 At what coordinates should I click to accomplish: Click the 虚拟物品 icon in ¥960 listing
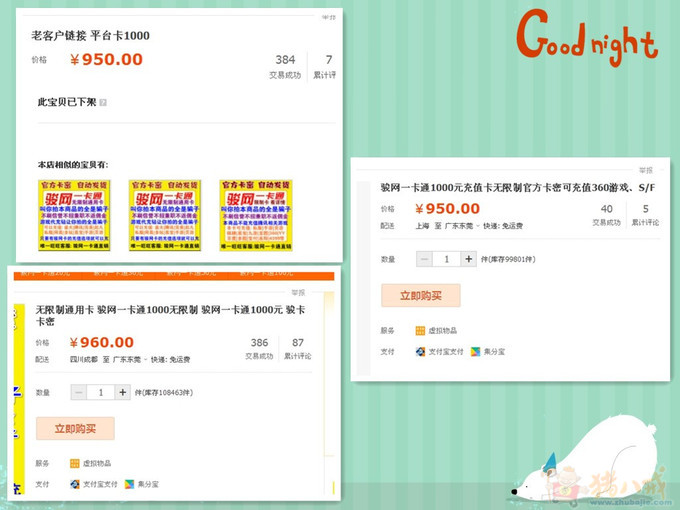point(75,463)
